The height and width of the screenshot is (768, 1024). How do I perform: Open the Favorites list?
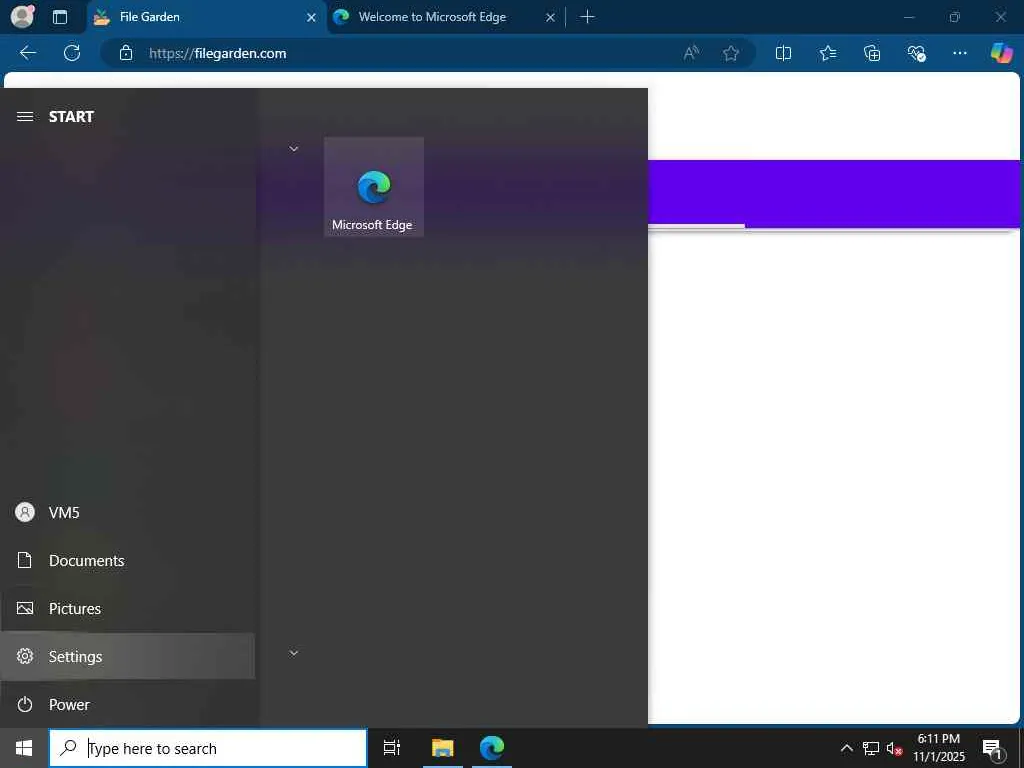coord(827,53)
